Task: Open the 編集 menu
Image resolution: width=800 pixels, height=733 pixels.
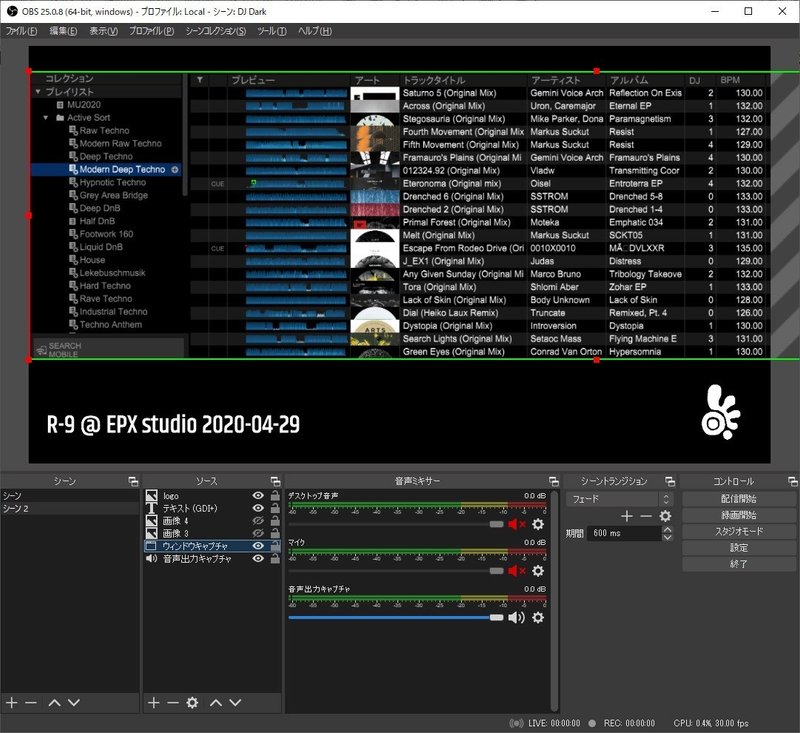Action: click(x=63, y=31)
